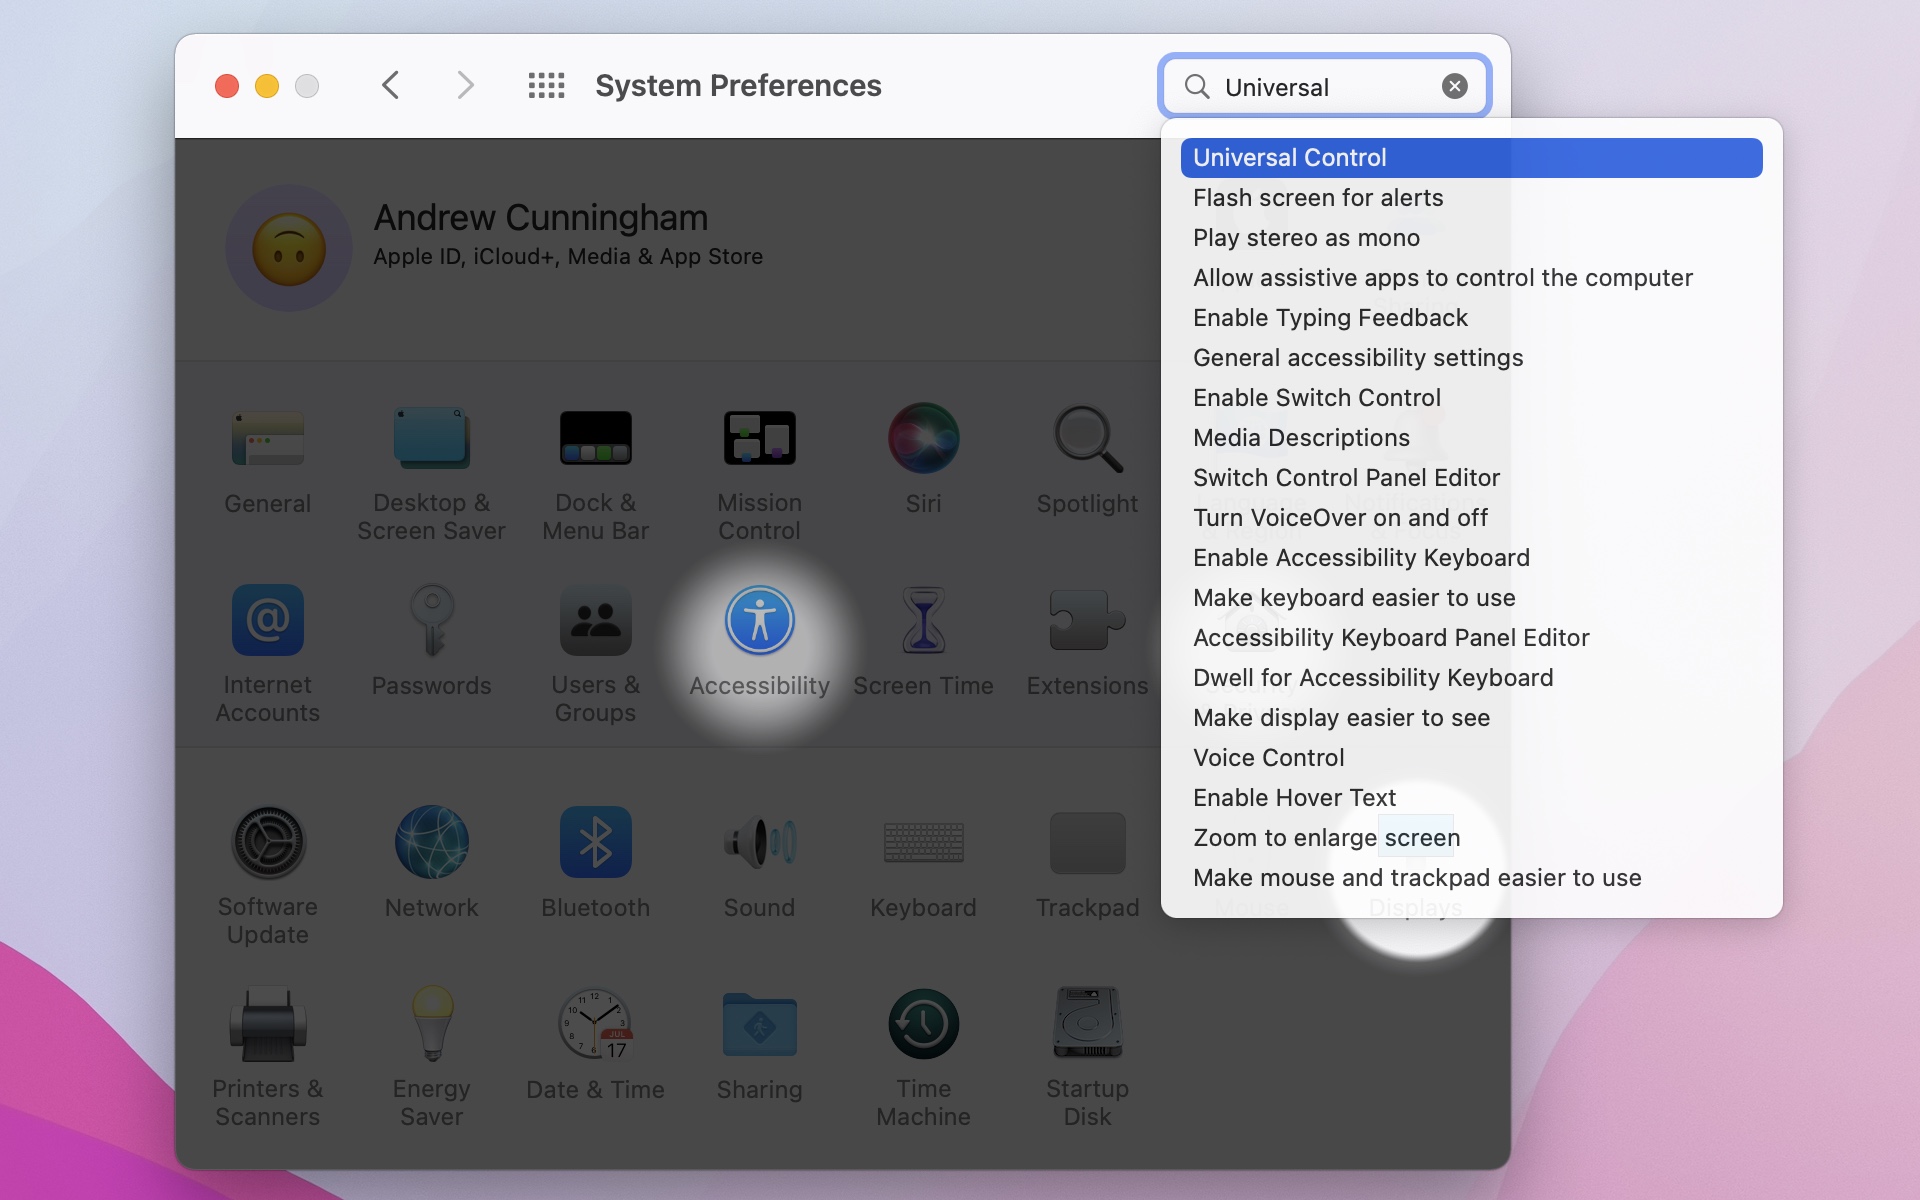The width and height of the screenshot is (1920, 1200).
Task: Go forward with the right chevron
Action: point(465,86)
